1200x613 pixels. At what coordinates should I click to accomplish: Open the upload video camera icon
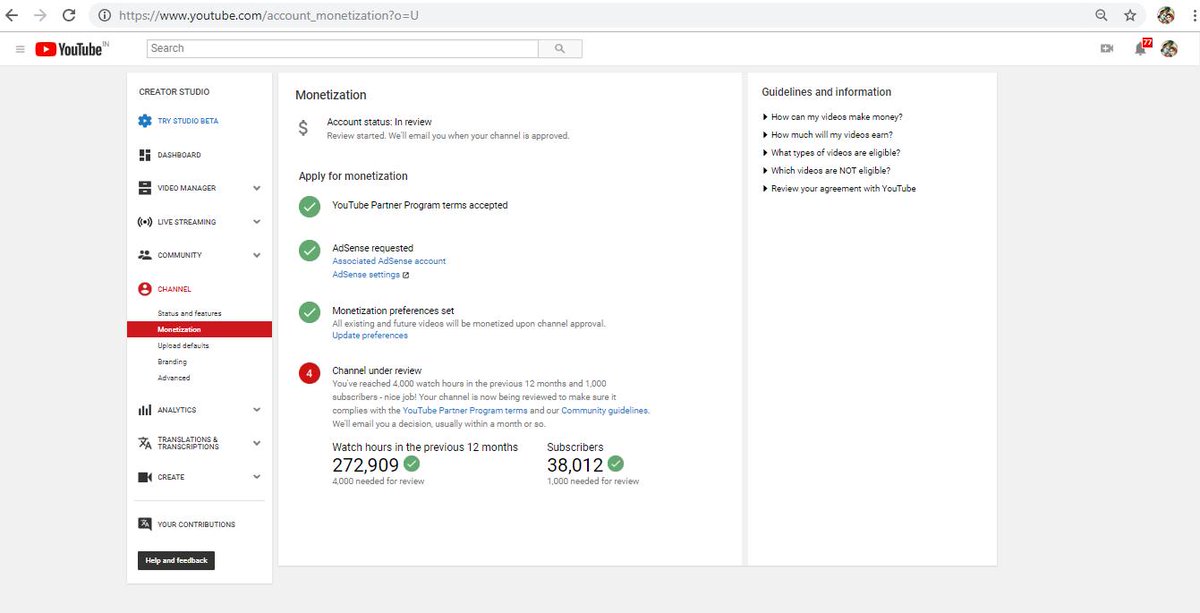1107,48
